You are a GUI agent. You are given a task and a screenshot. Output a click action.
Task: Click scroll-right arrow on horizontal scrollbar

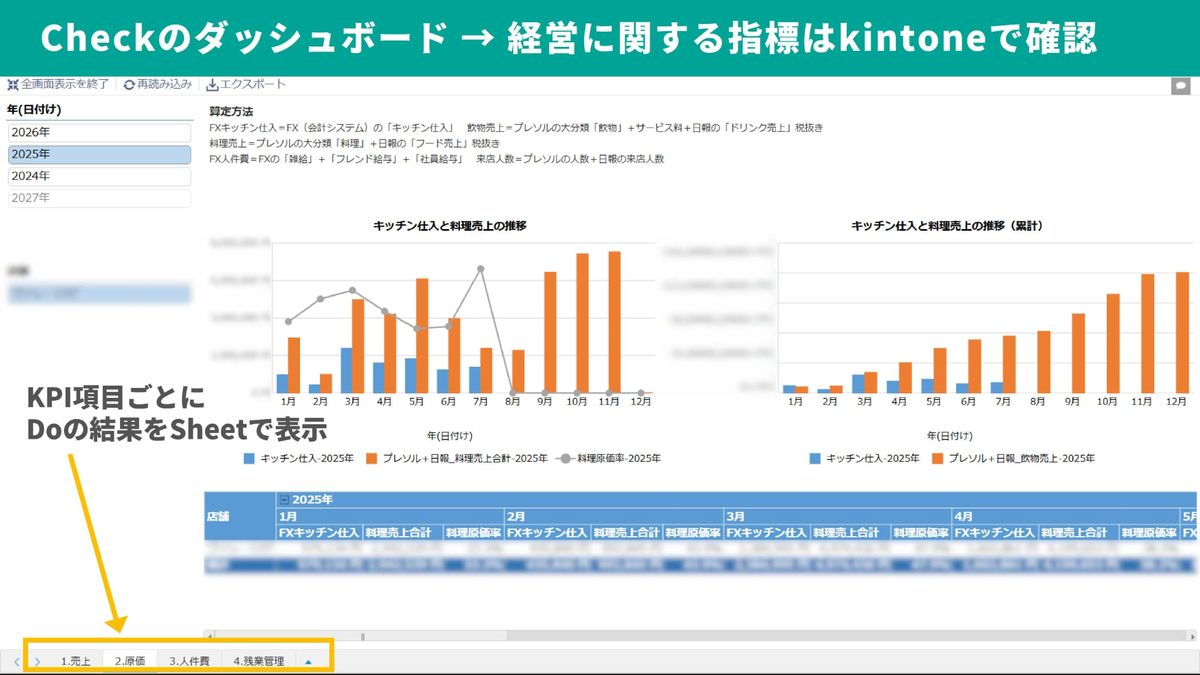[1191, 635]
